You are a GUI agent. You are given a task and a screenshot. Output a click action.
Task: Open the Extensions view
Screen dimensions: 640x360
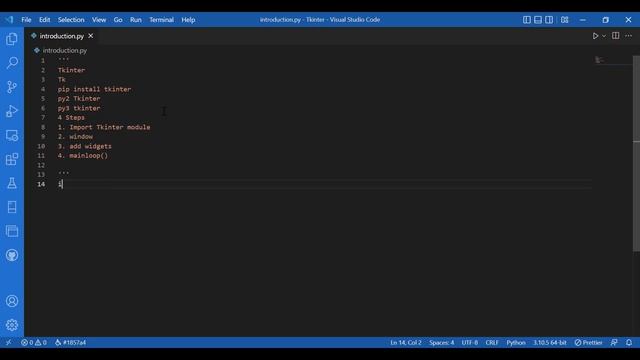click(x=12, y=159)
